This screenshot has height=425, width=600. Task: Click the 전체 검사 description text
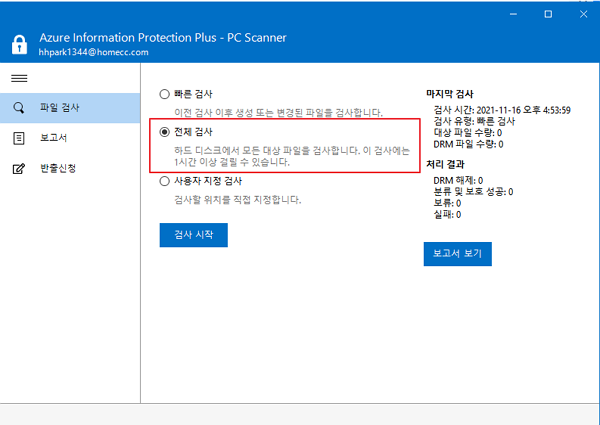coord(282,155)
